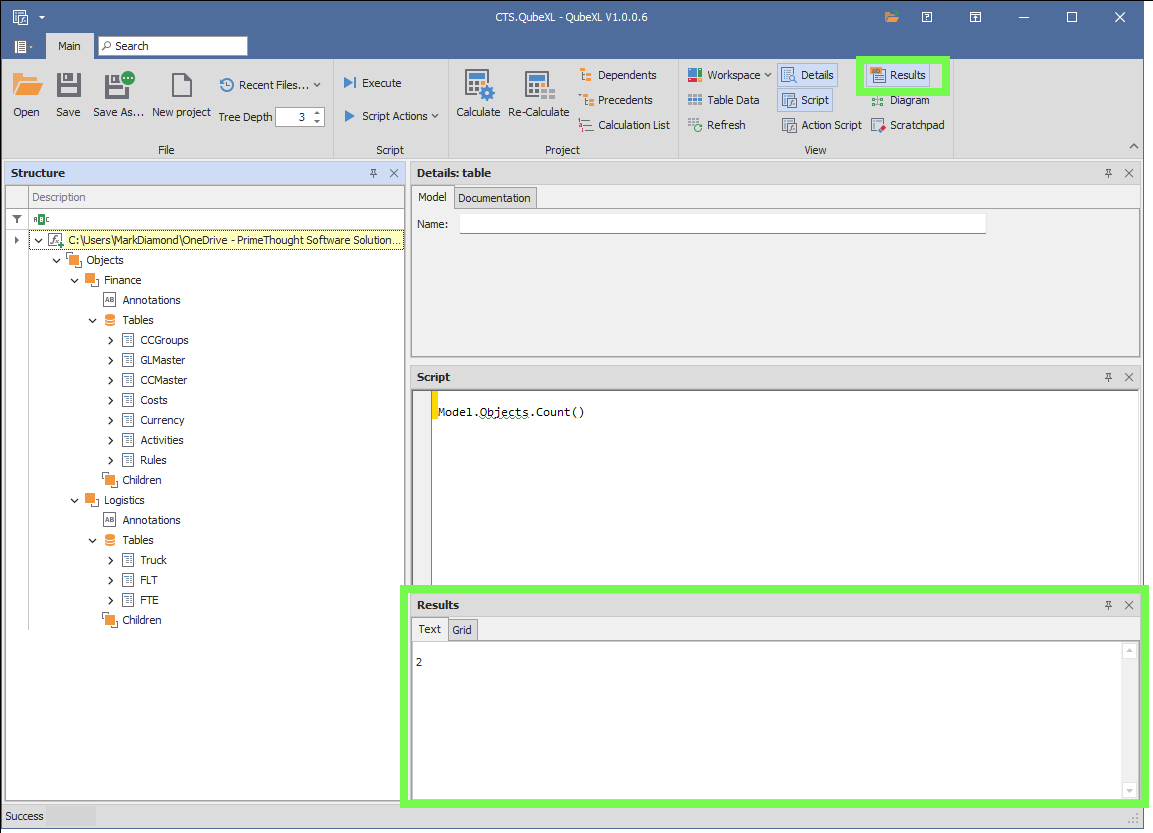Click the Refresh button in View group
The width and height of the screenshot is (1153, 833).
point(716,125)
